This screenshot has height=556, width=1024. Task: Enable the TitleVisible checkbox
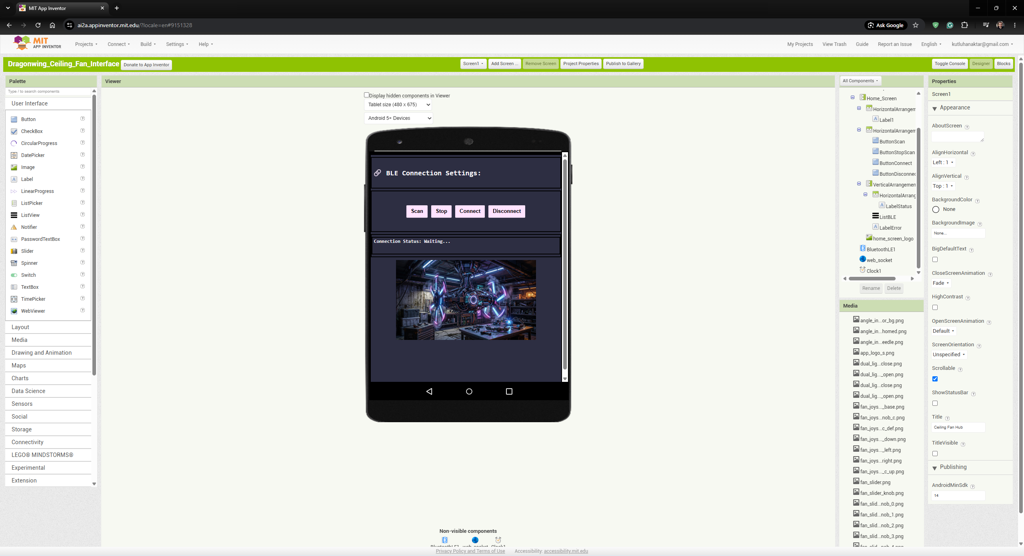point(935,453)
